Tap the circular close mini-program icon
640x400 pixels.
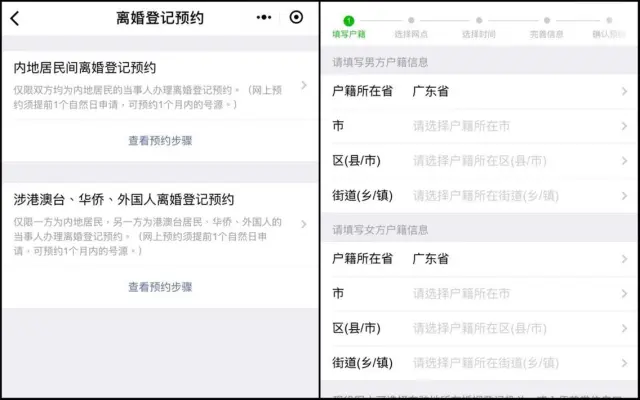296,18
